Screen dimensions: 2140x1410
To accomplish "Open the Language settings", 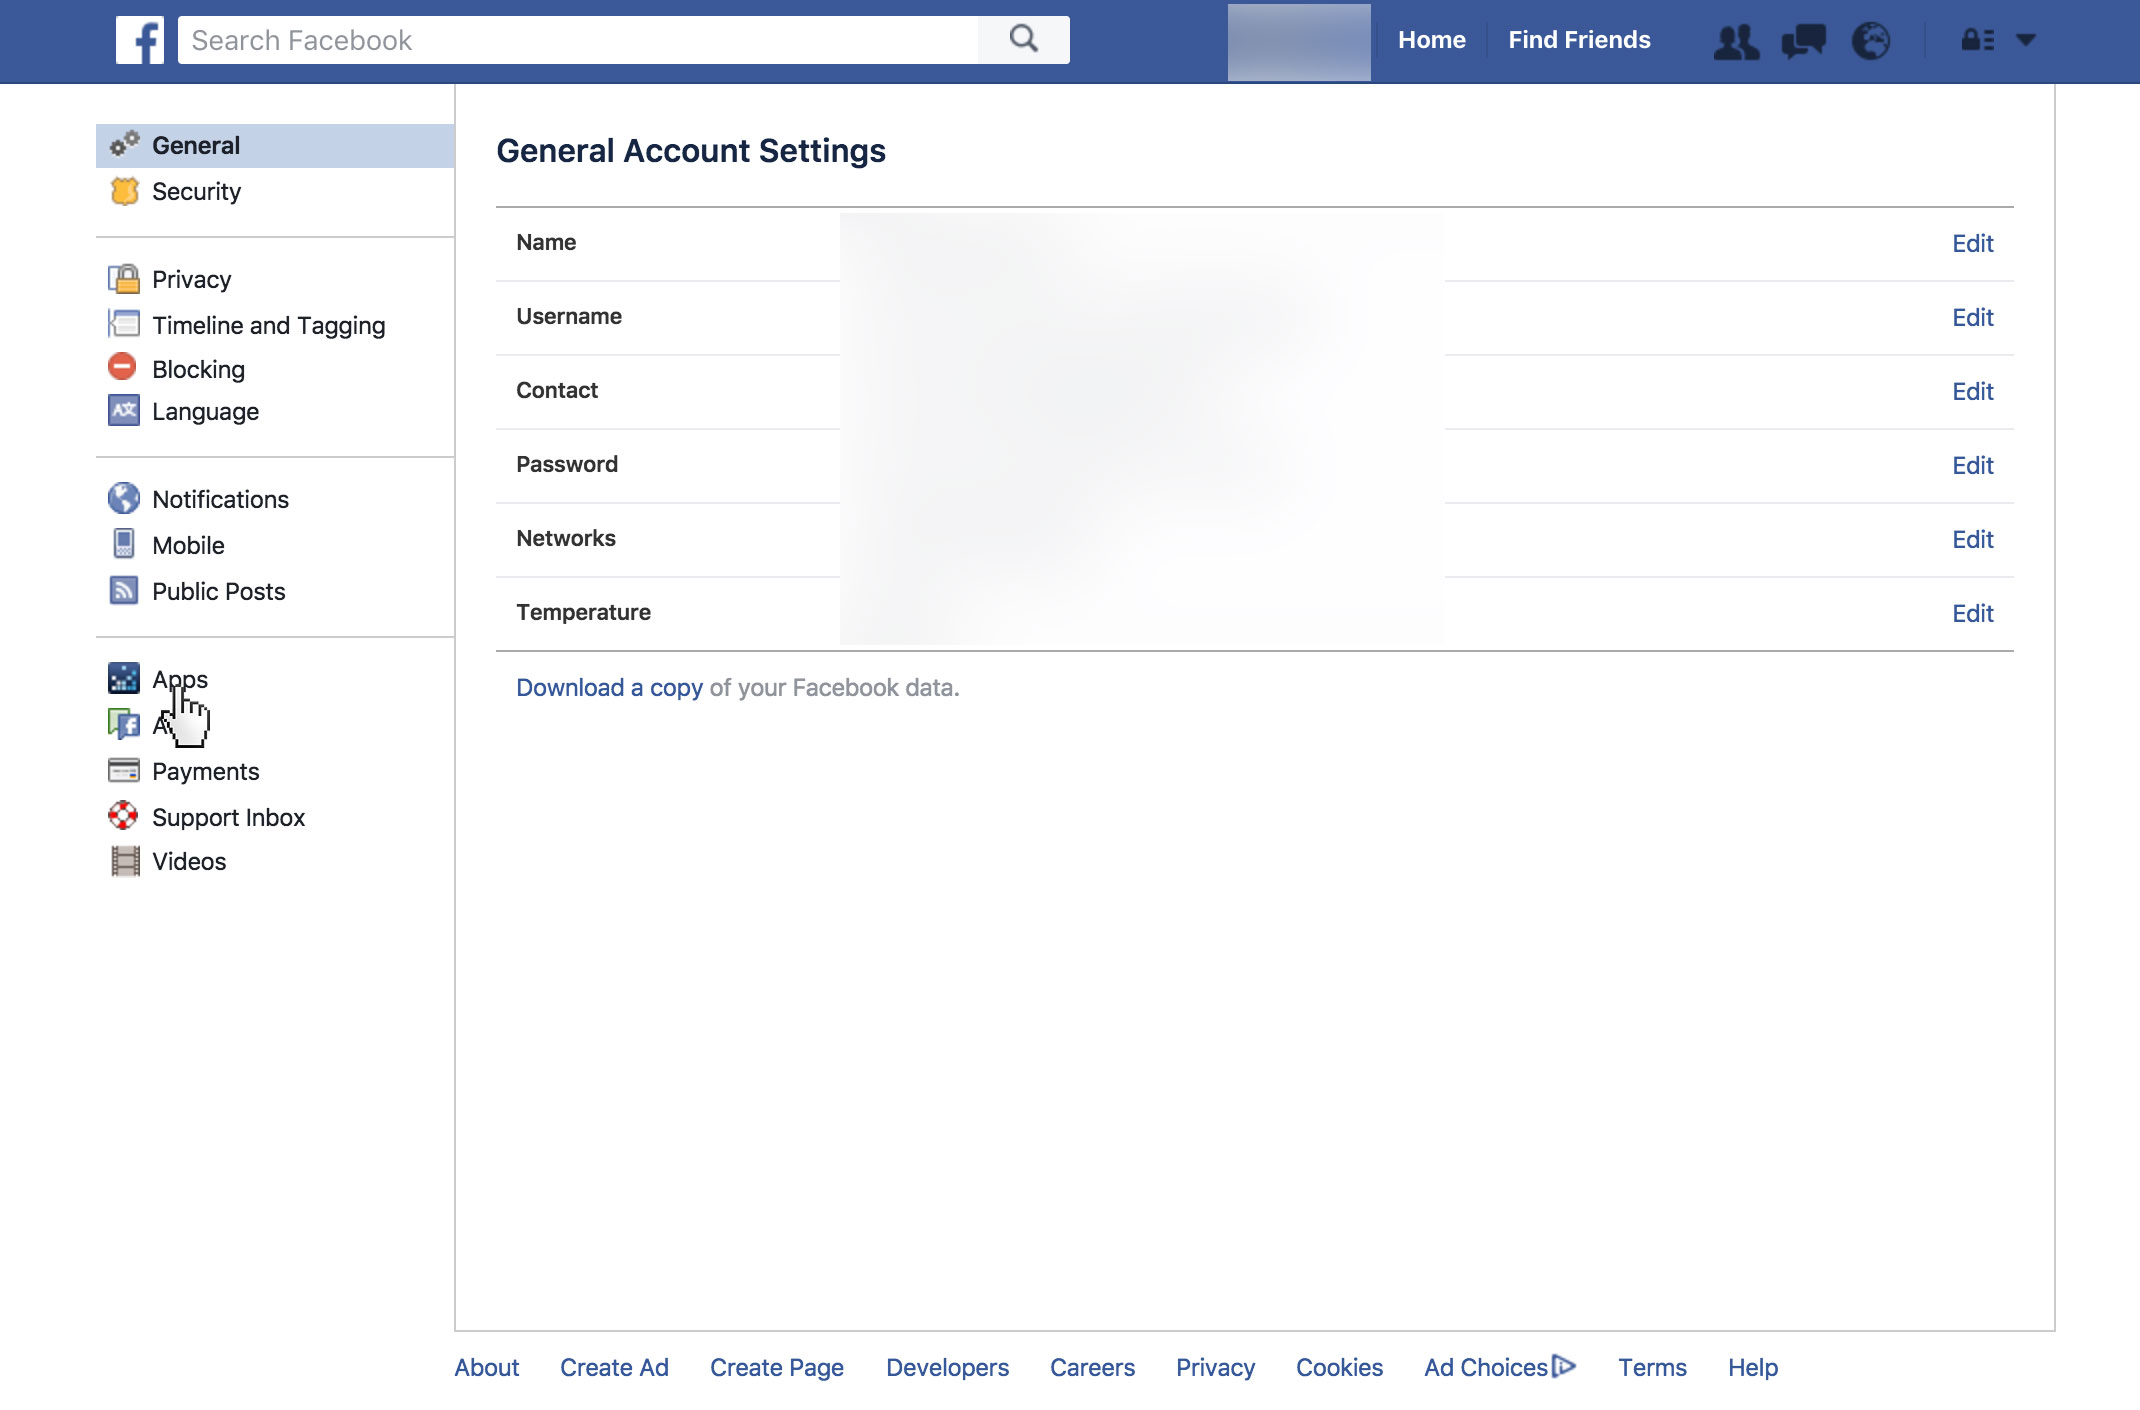I will (205, 411).
